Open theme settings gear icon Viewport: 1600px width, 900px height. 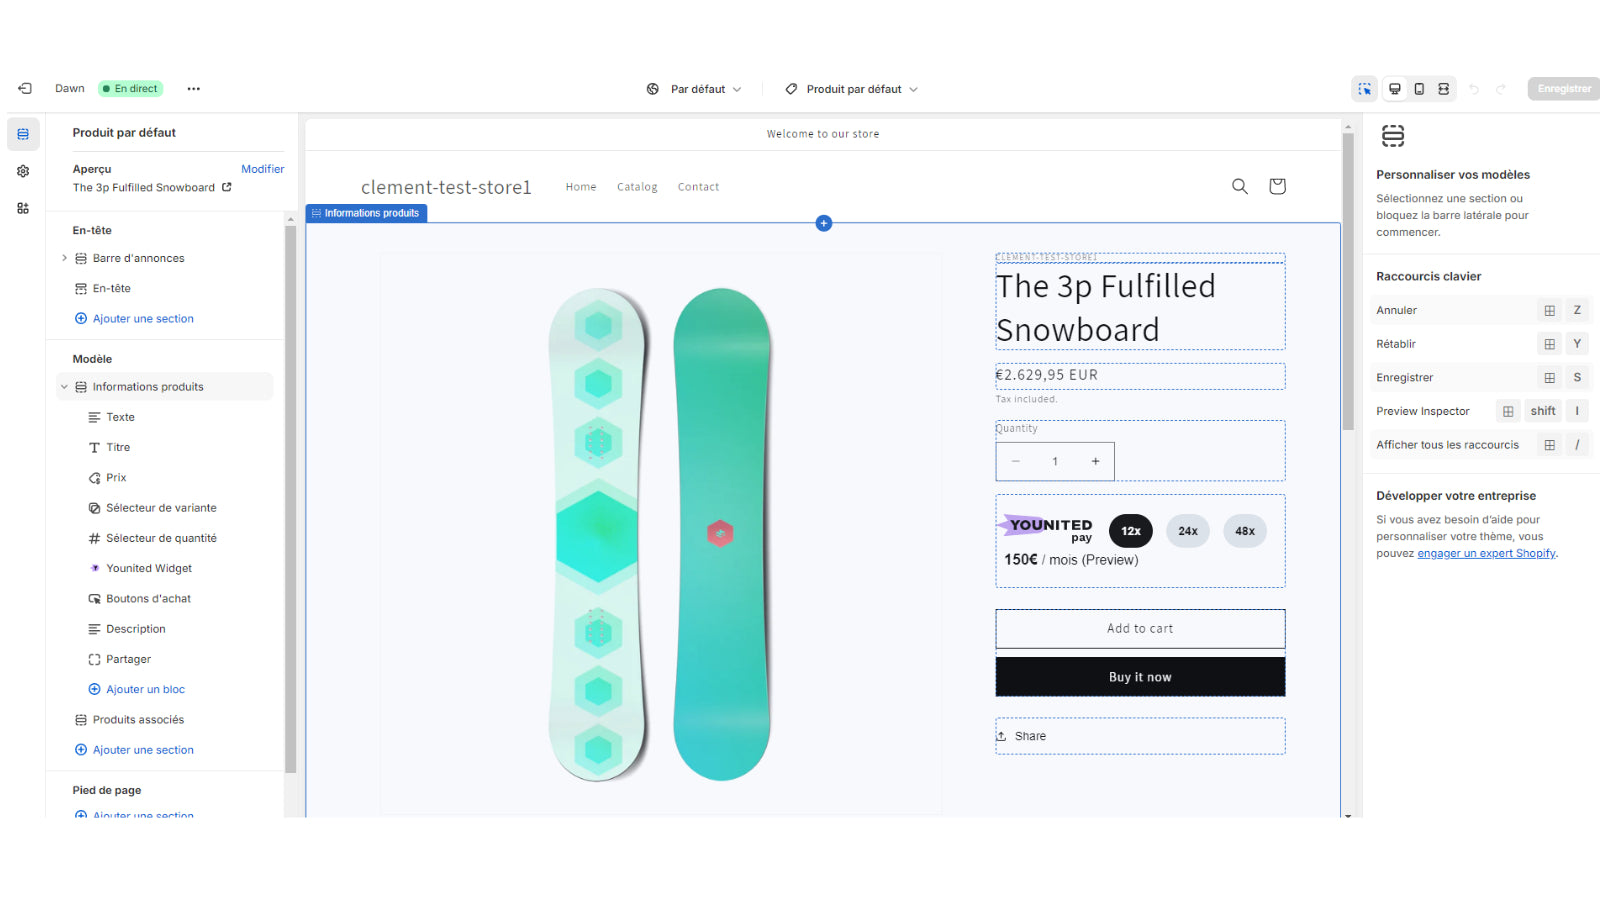pos(23,171)
